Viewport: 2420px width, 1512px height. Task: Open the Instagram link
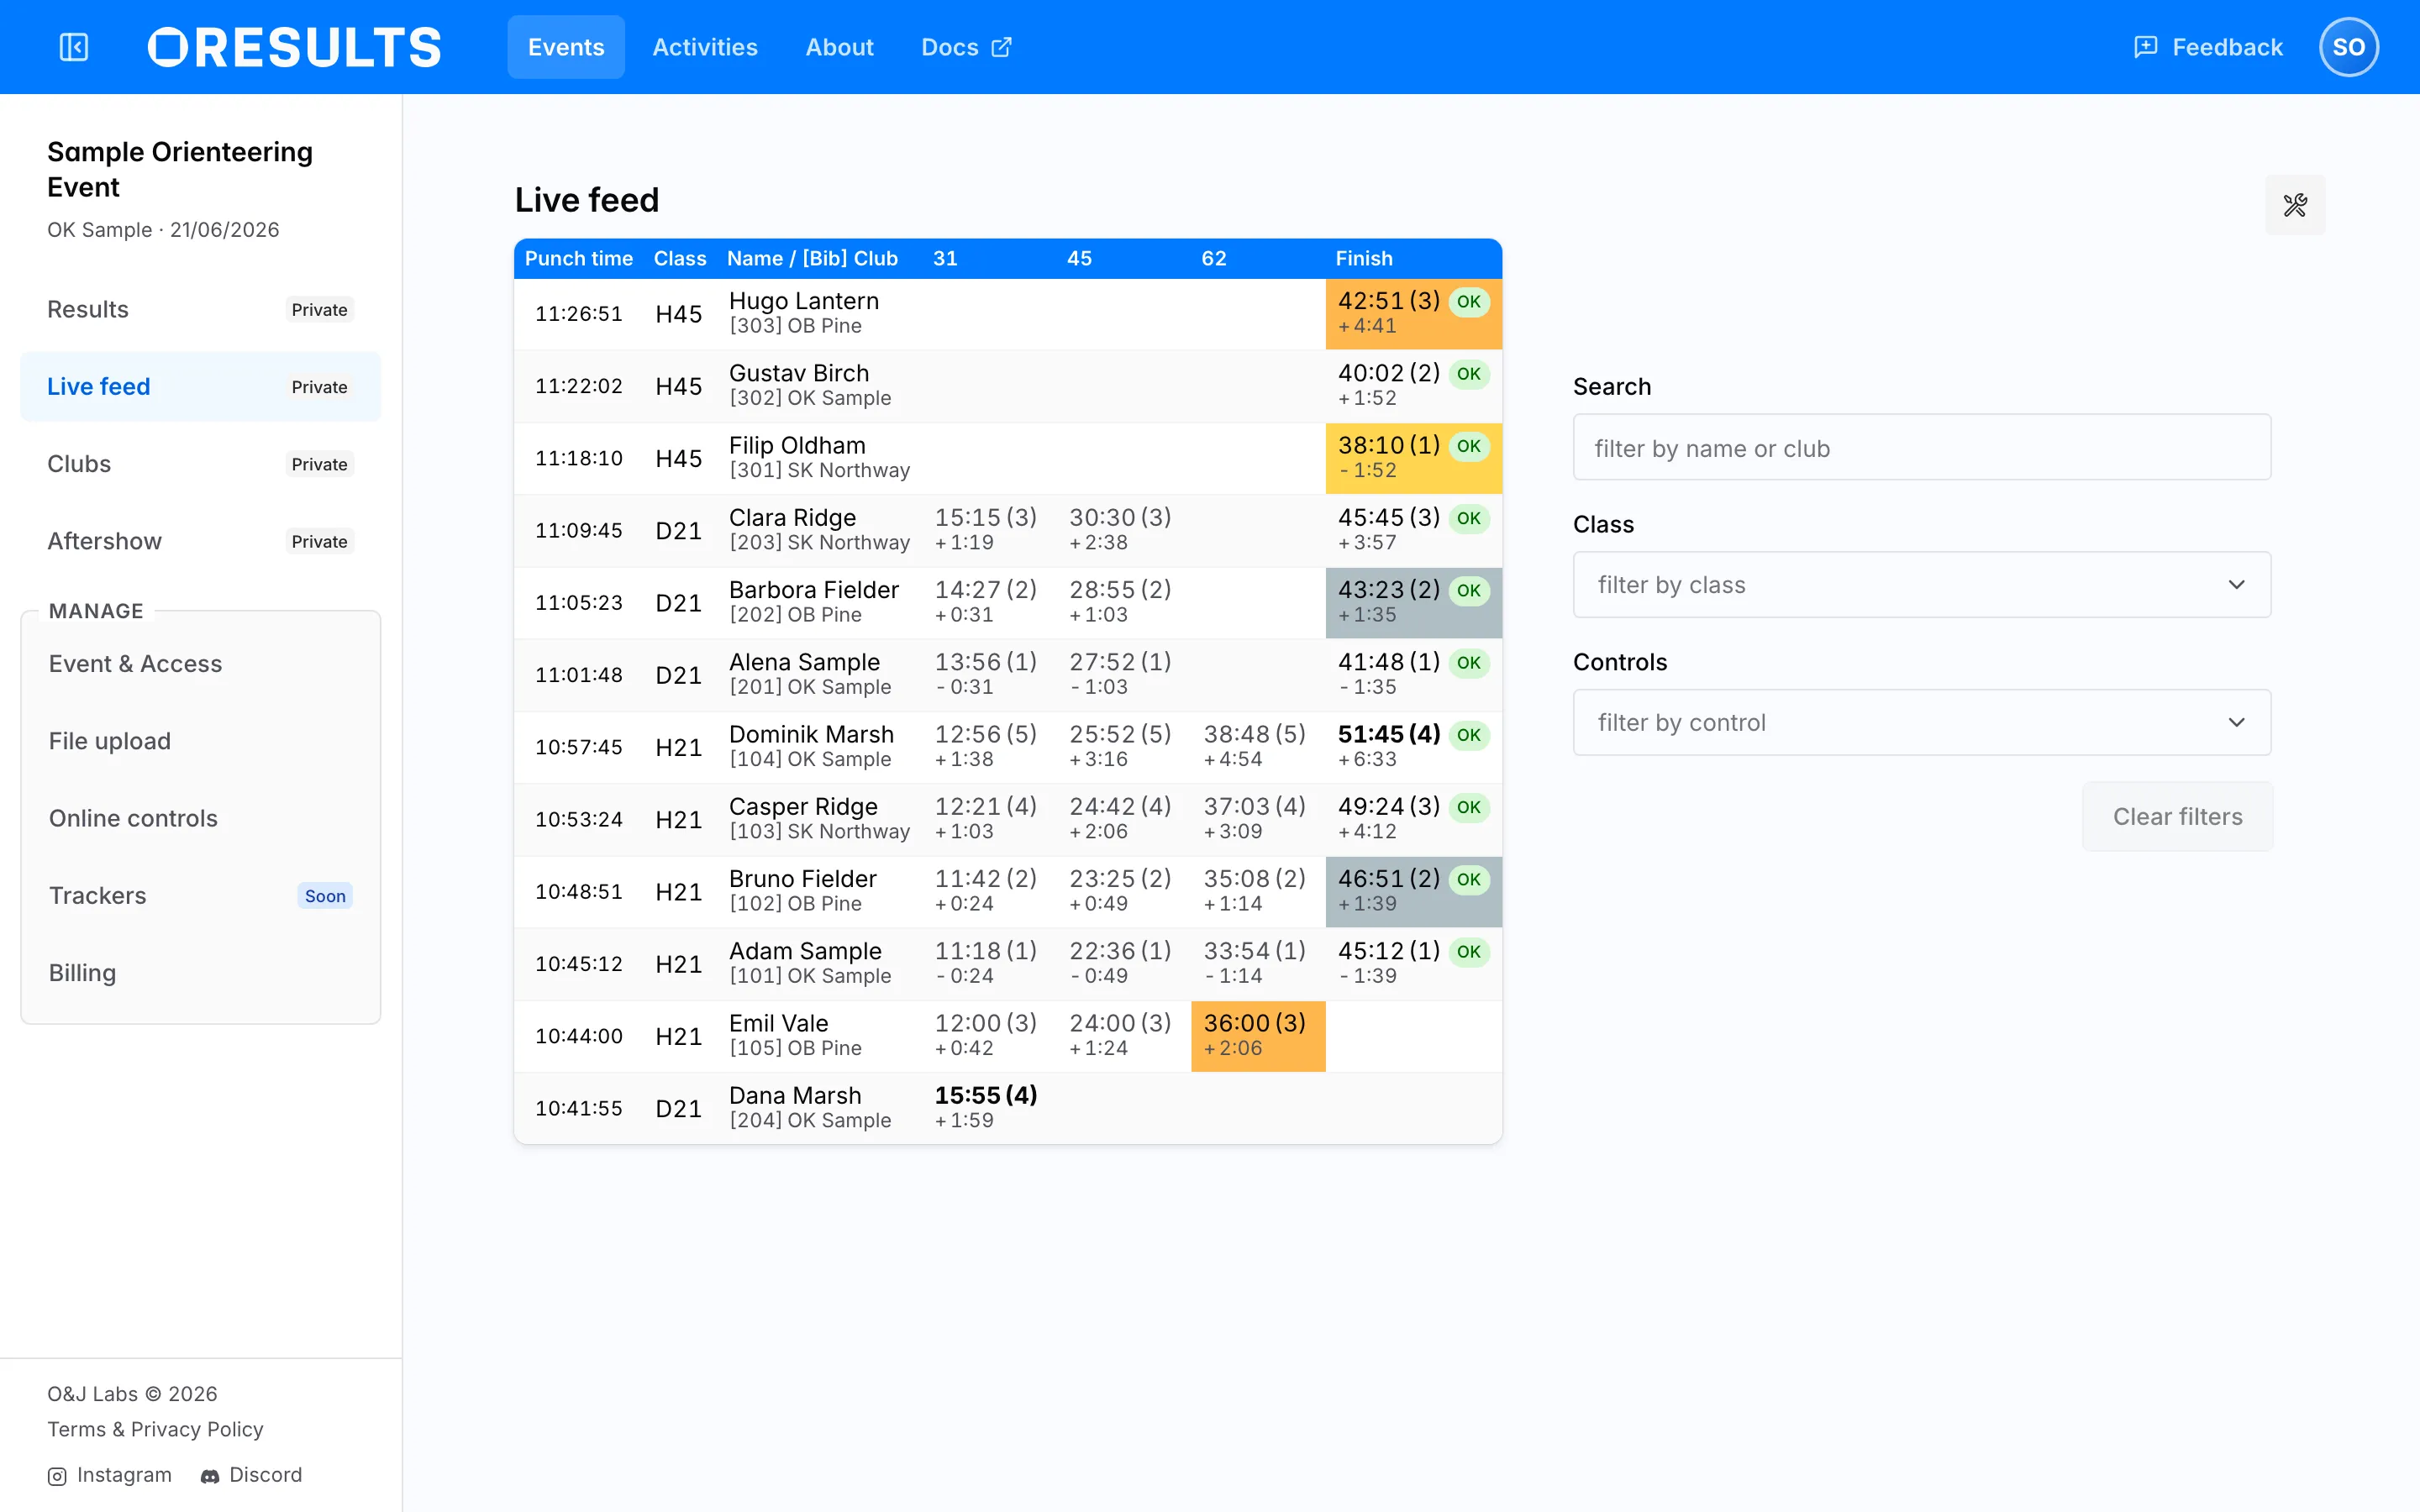(110, 1475)
